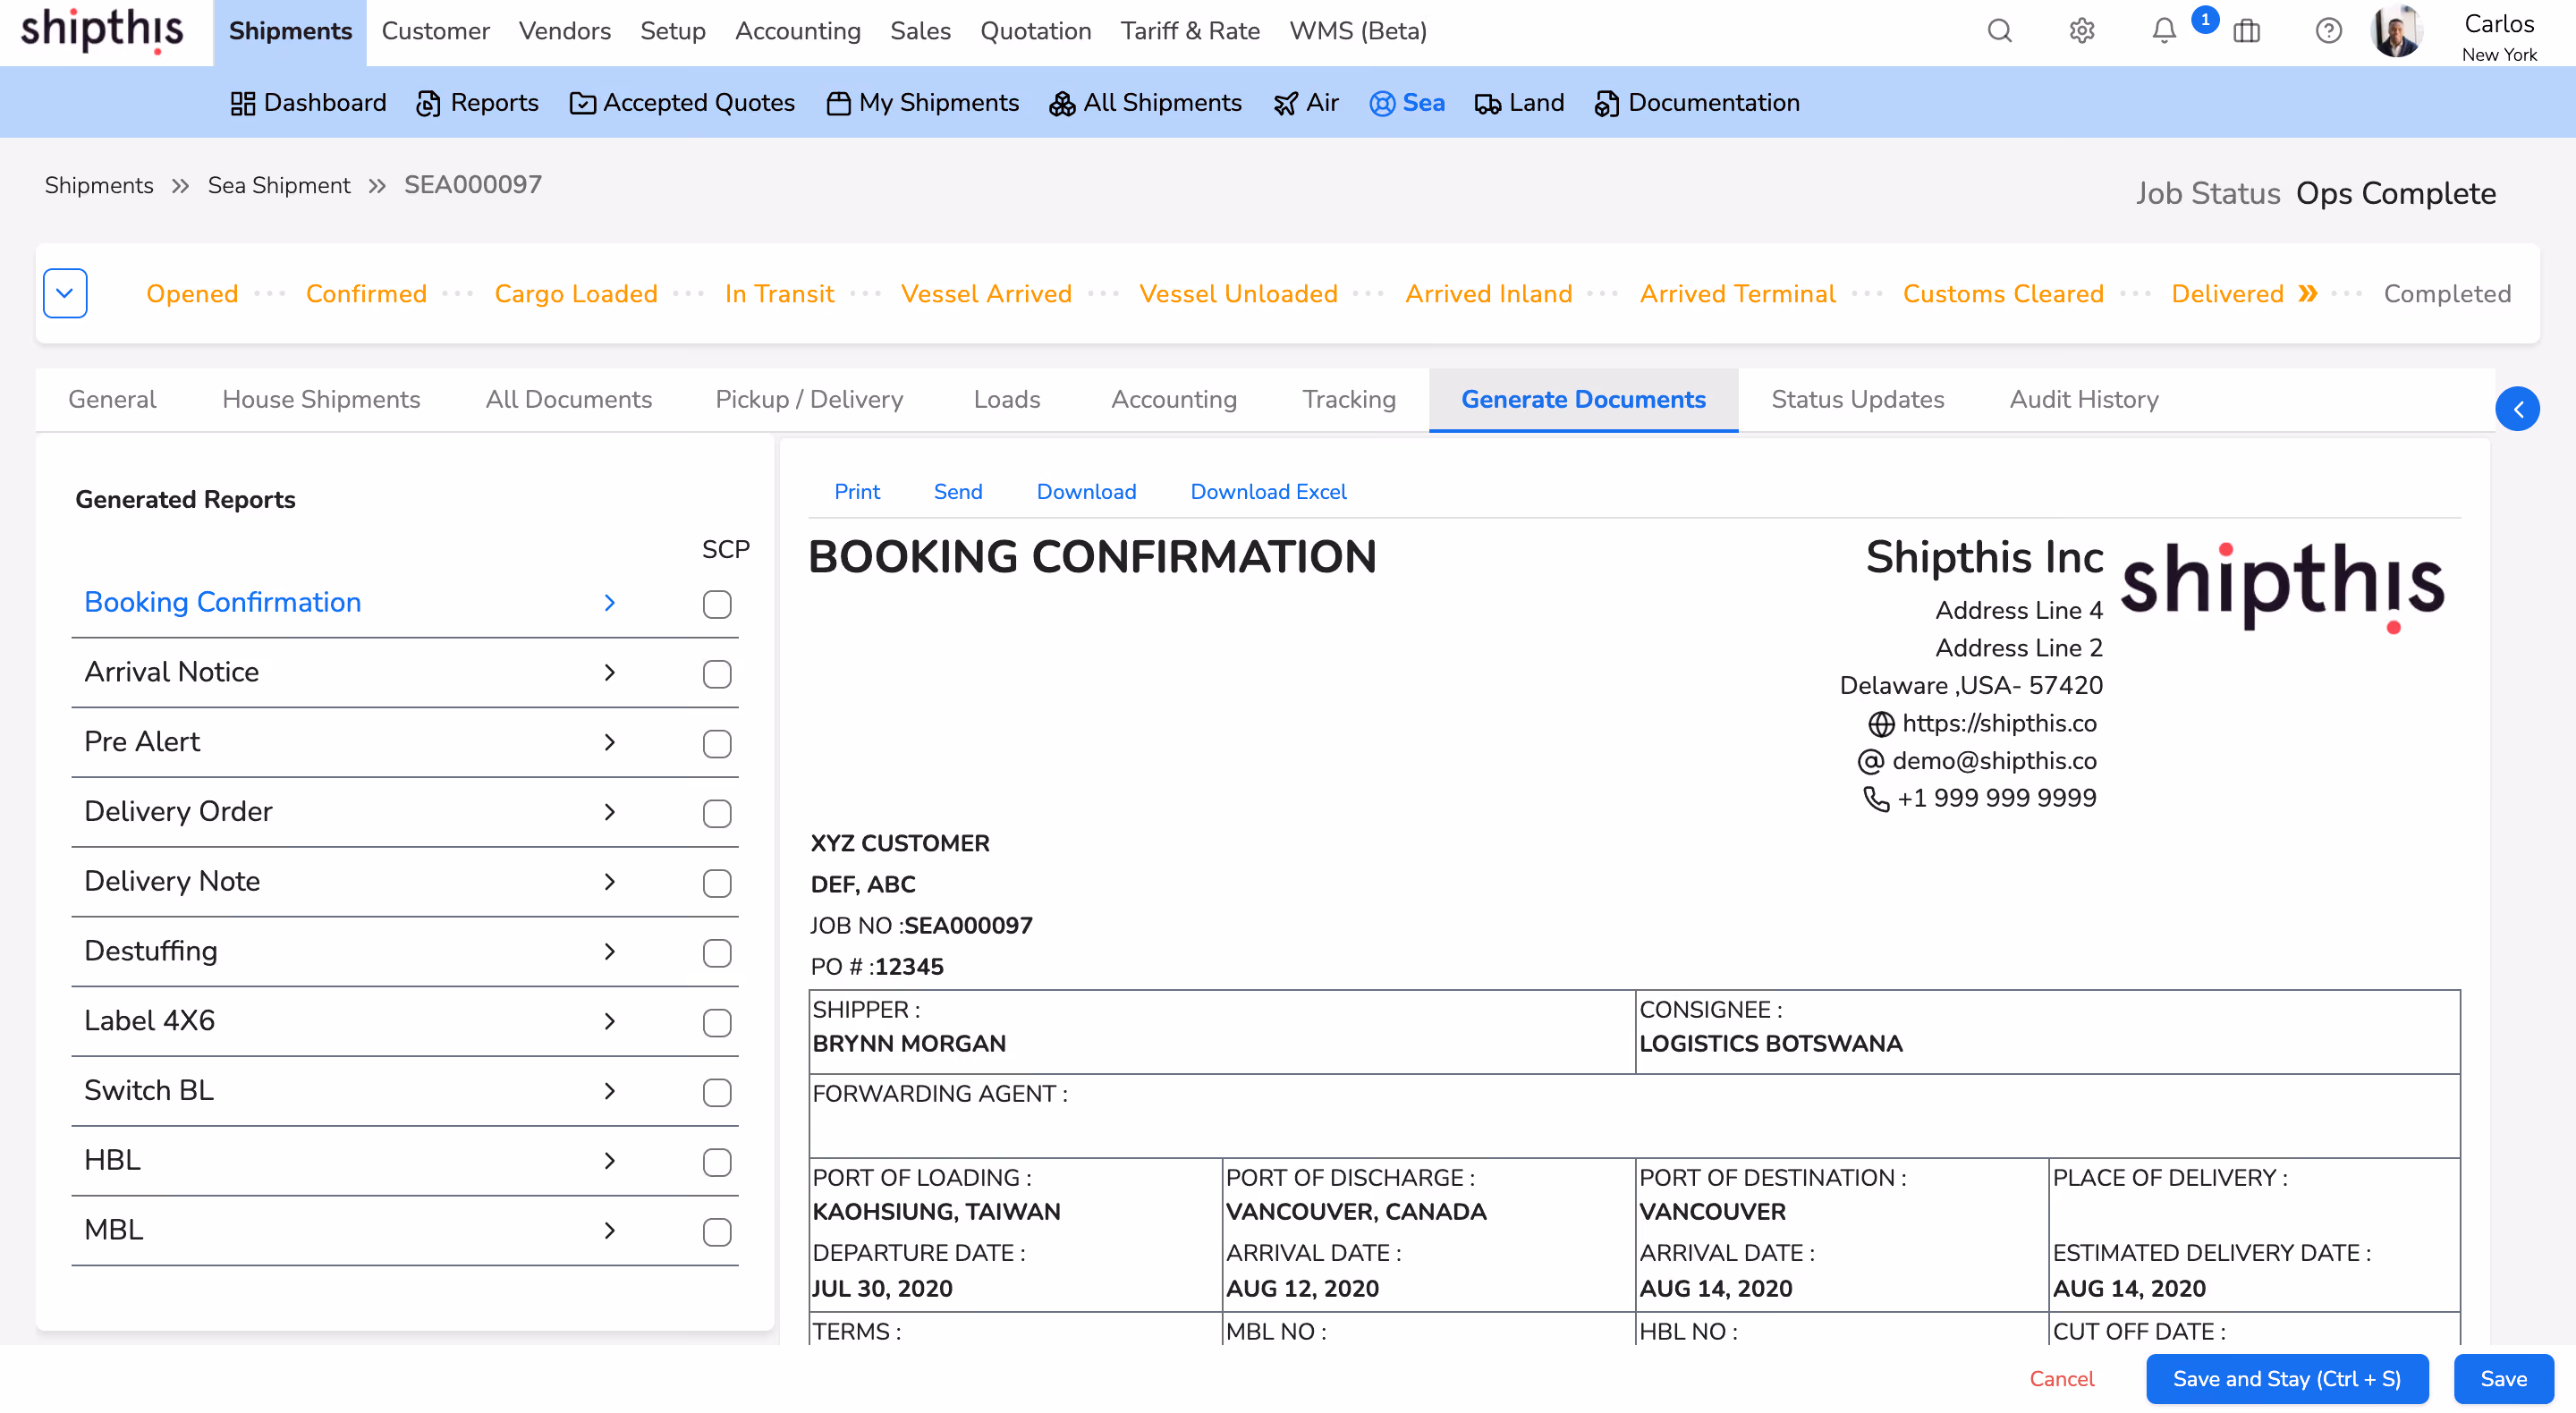This screenshot has width=2576, height=1413.
Task: Expand Pre Alert report chevron
Action: (x=610, y=743)
